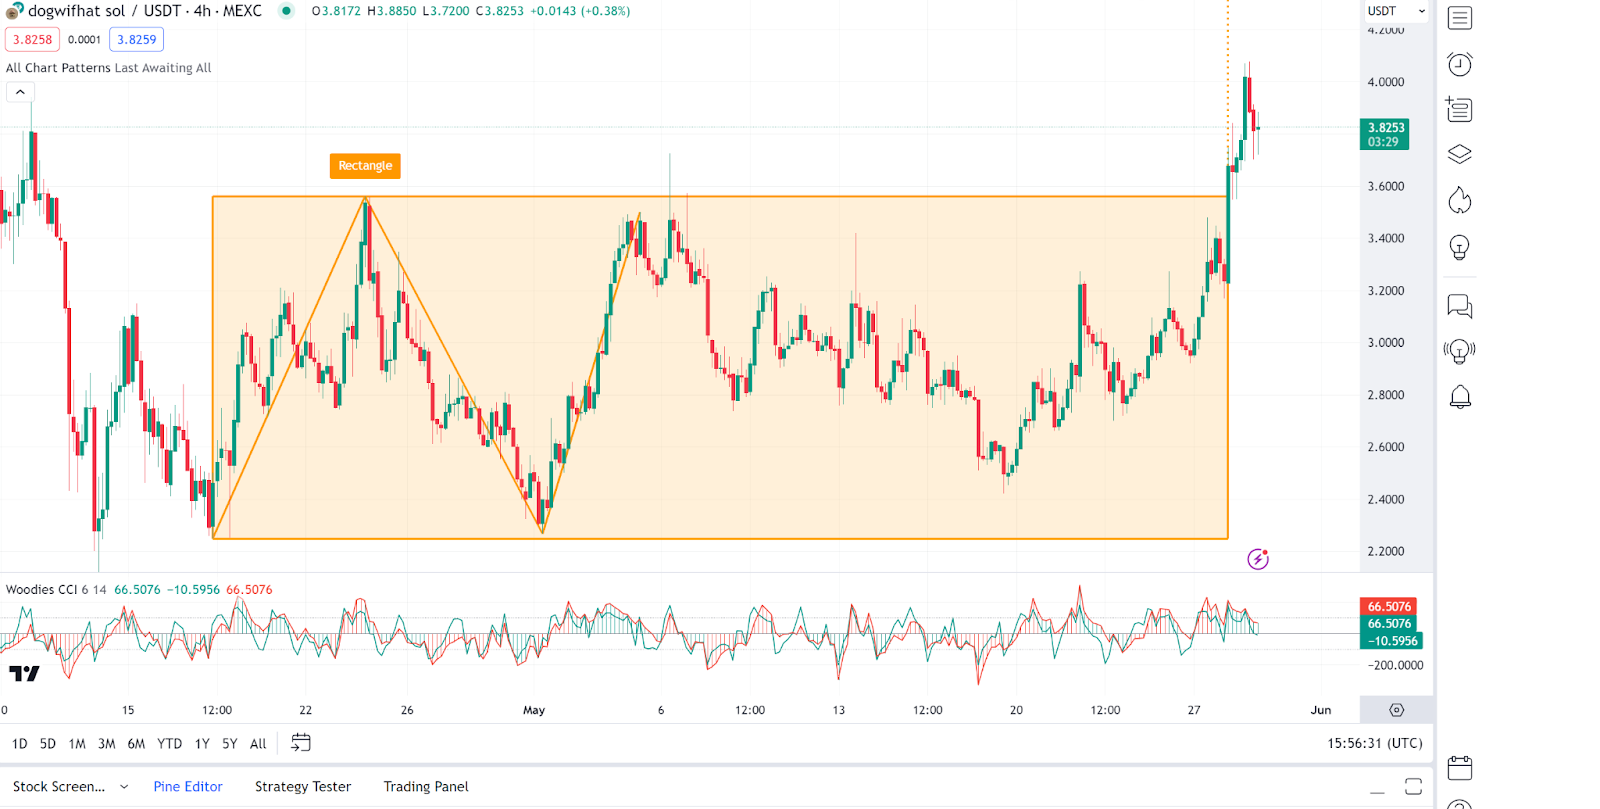The image size is (1600, 809).
Task: Select the 1Y time range
Action: pos(202,743)
